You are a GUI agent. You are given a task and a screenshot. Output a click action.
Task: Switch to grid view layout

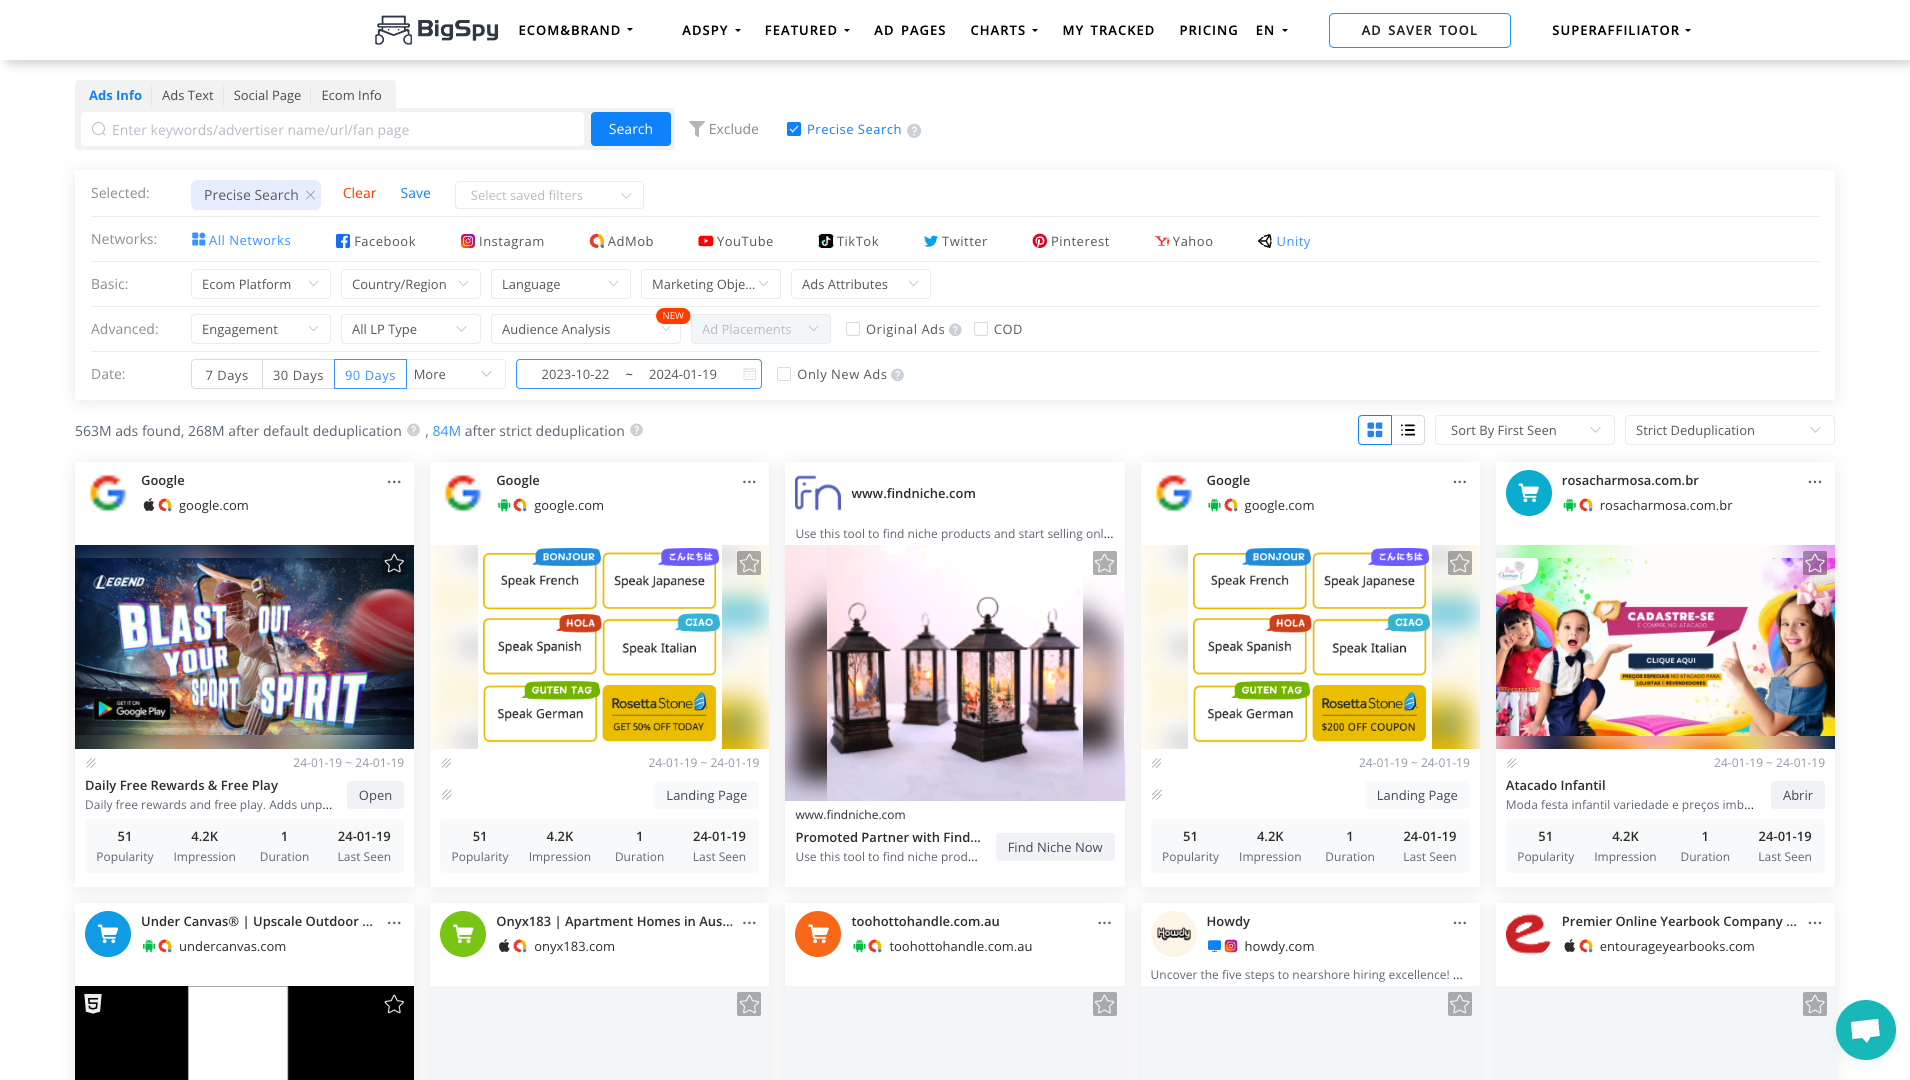pos(1374,430)
